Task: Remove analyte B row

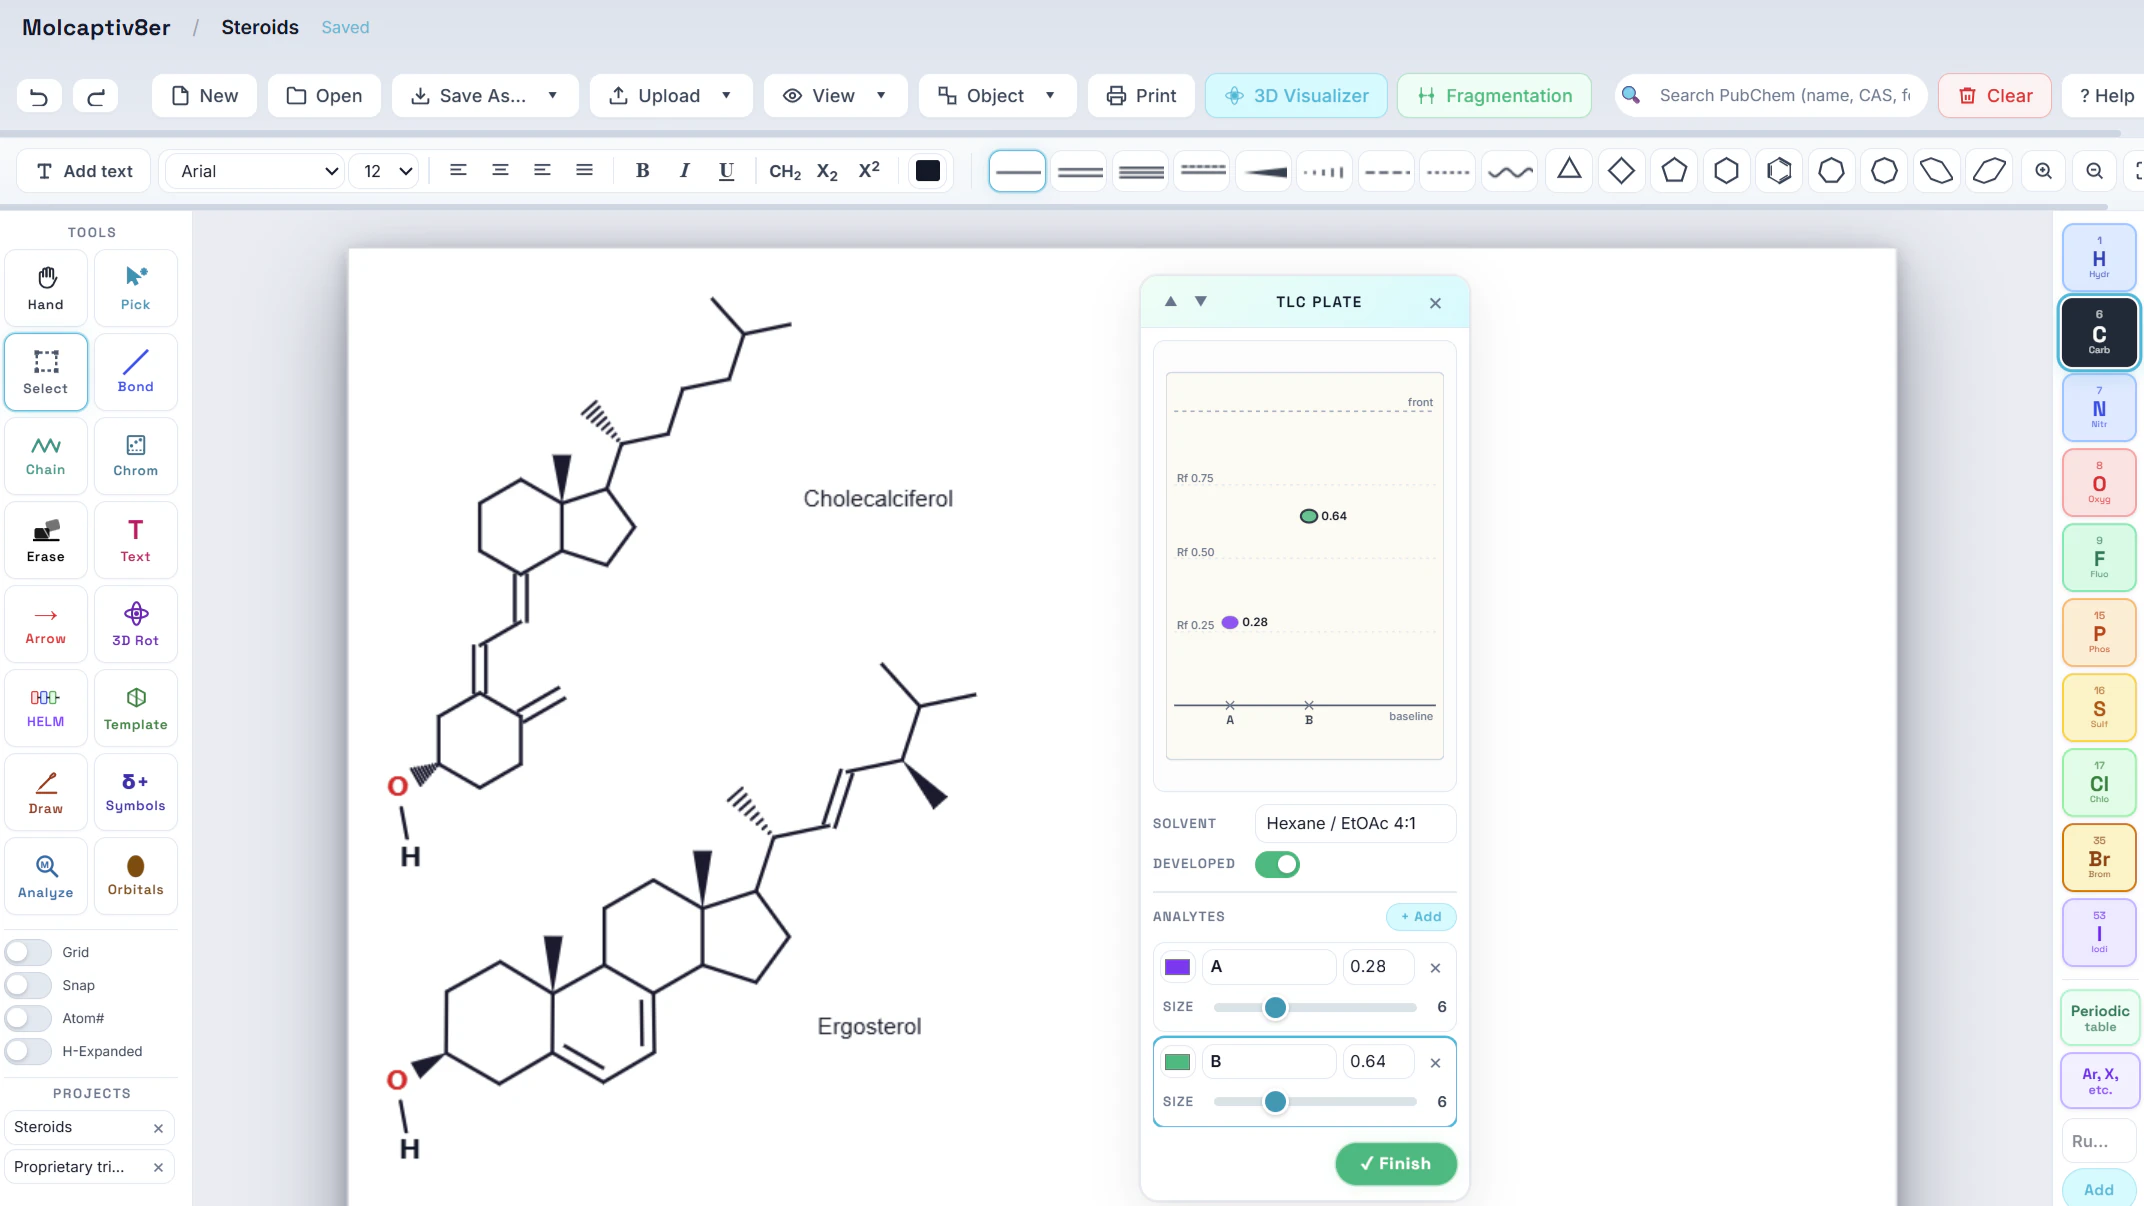Action: [x=1435, y=1062]
